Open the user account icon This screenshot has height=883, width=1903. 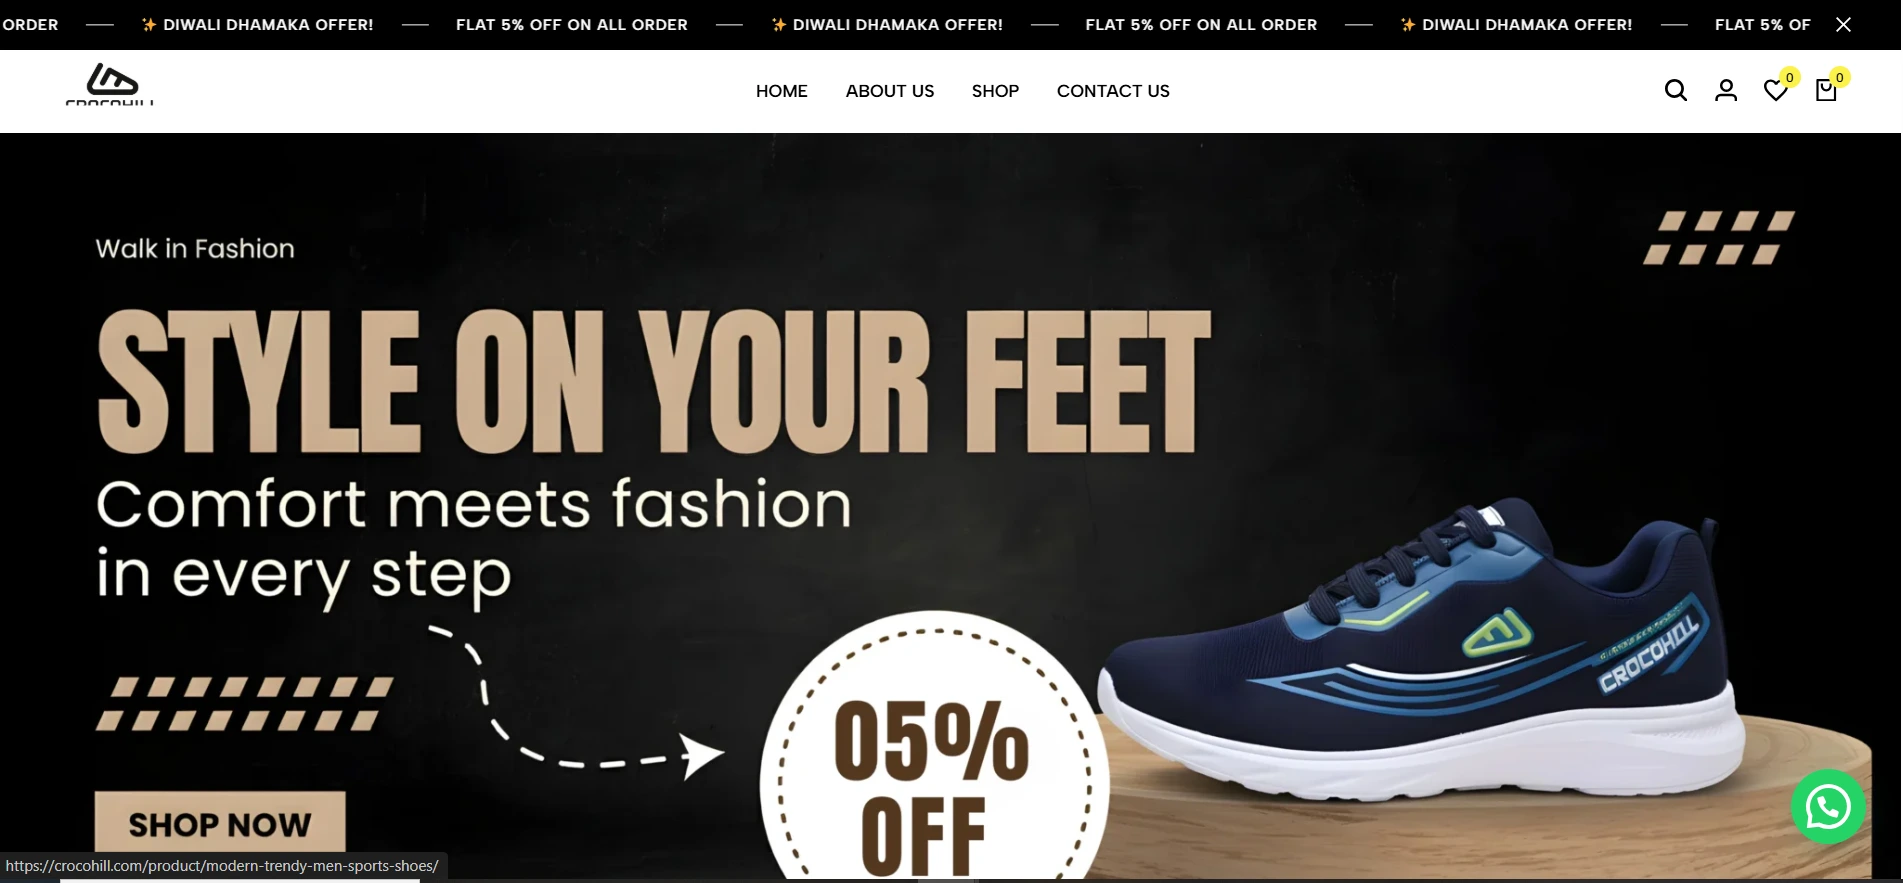point(1726,91)
